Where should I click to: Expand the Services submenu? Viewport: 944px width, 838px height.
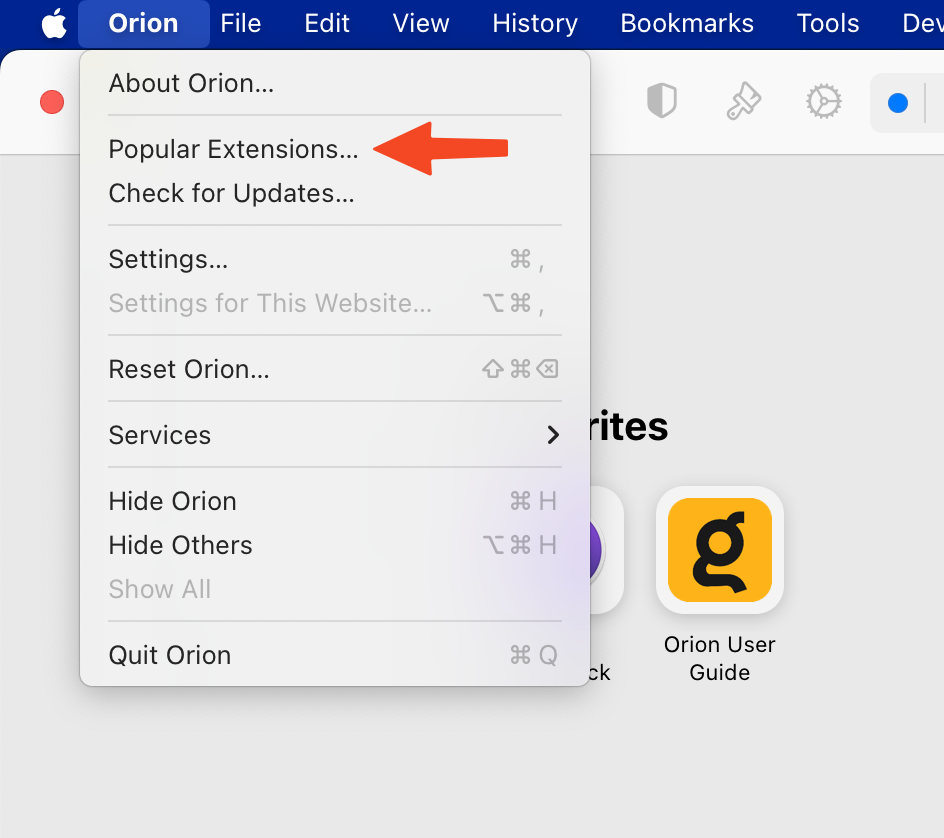point(335,435)
